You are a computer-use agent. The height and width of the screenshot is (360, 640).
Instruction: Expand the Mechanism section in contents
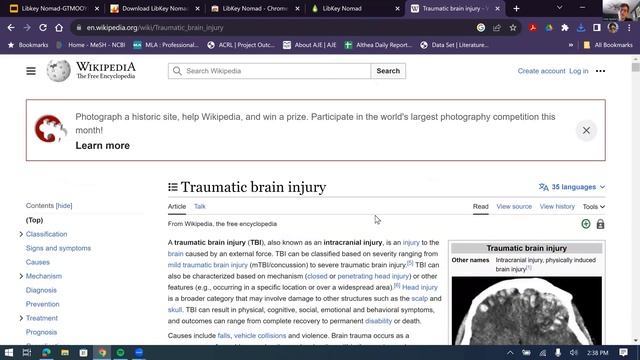click(21, 276)
